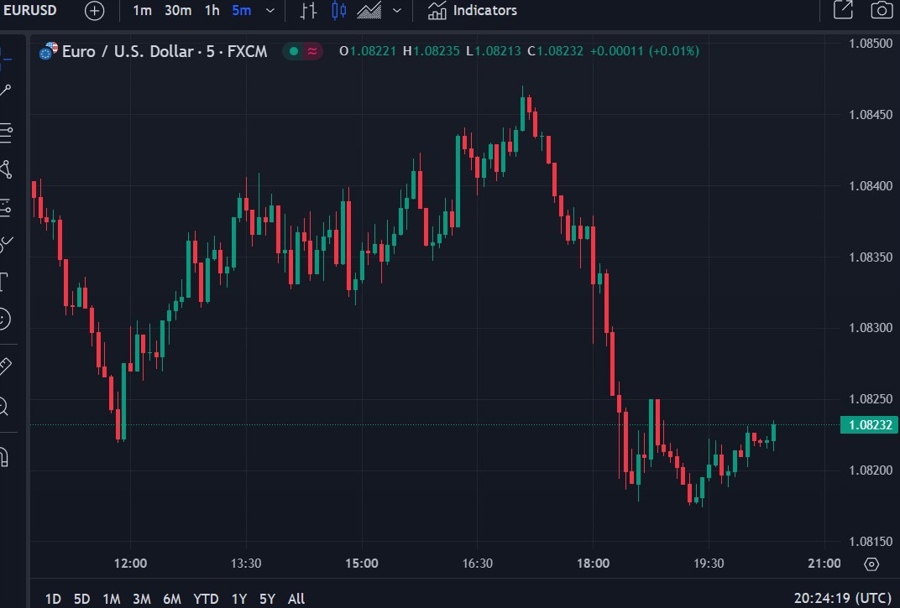Switch to the 30m timeframe
Viewport: 900px width, 608px height.
click(178, 10)
